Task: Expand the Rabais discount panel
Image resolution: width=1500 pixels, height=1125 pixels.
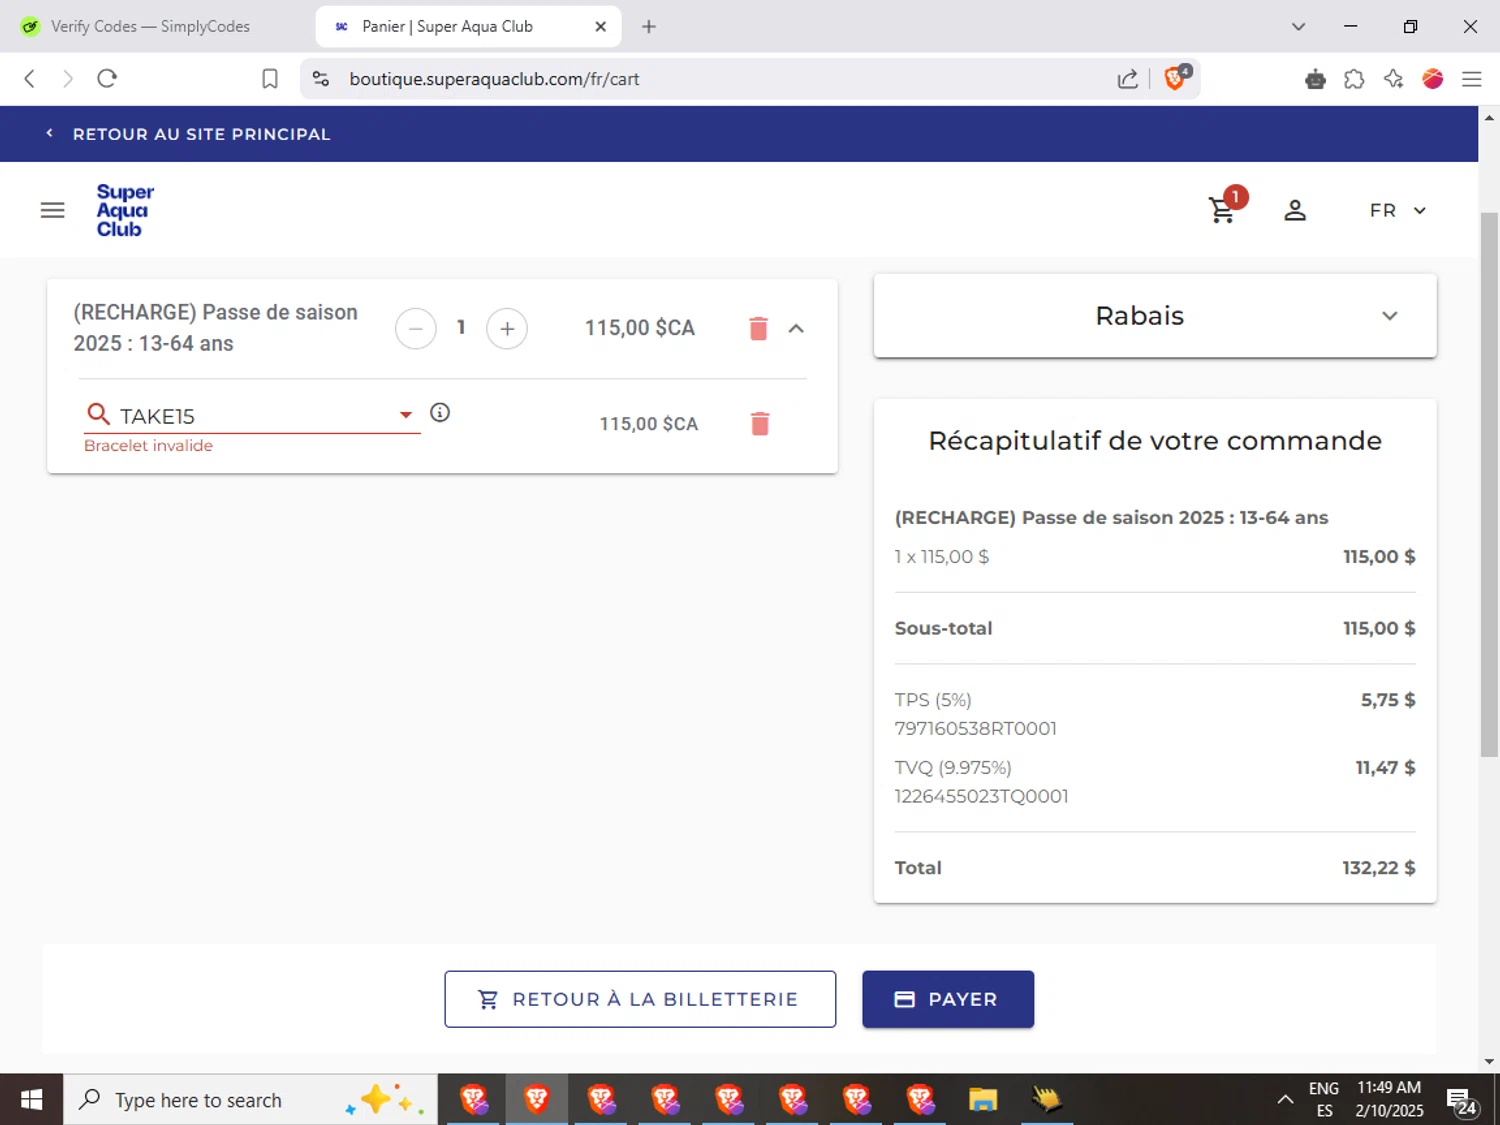Action: (1155, 316)
